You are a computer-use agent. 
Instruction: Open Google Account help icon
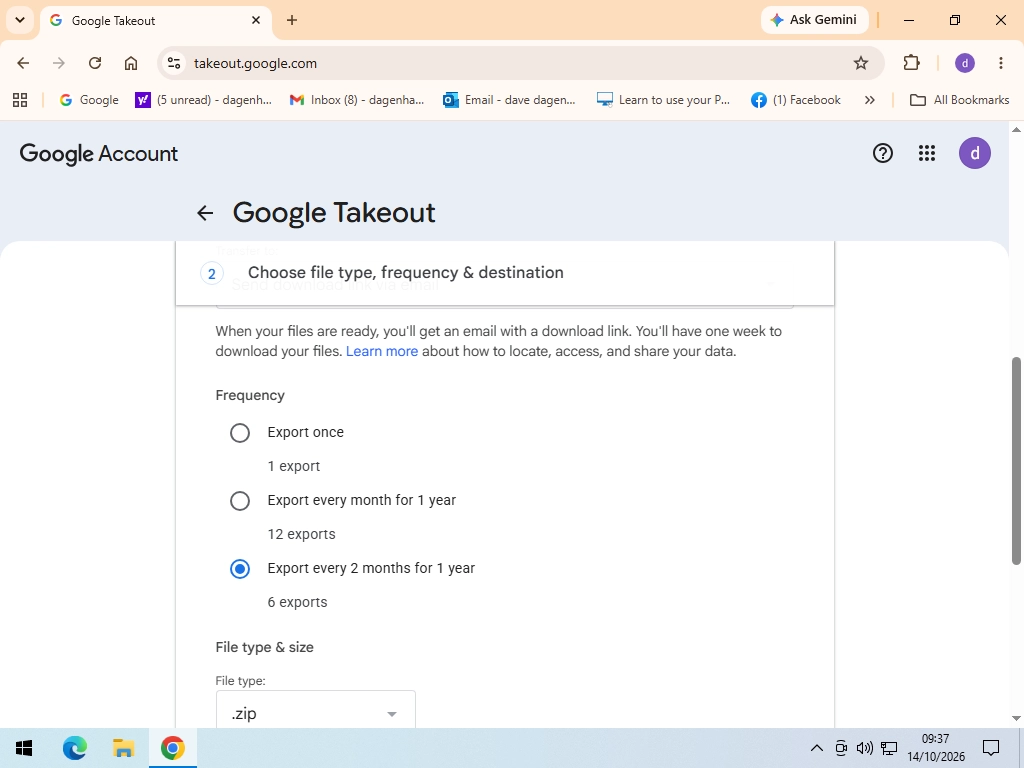tap(882, 153)
